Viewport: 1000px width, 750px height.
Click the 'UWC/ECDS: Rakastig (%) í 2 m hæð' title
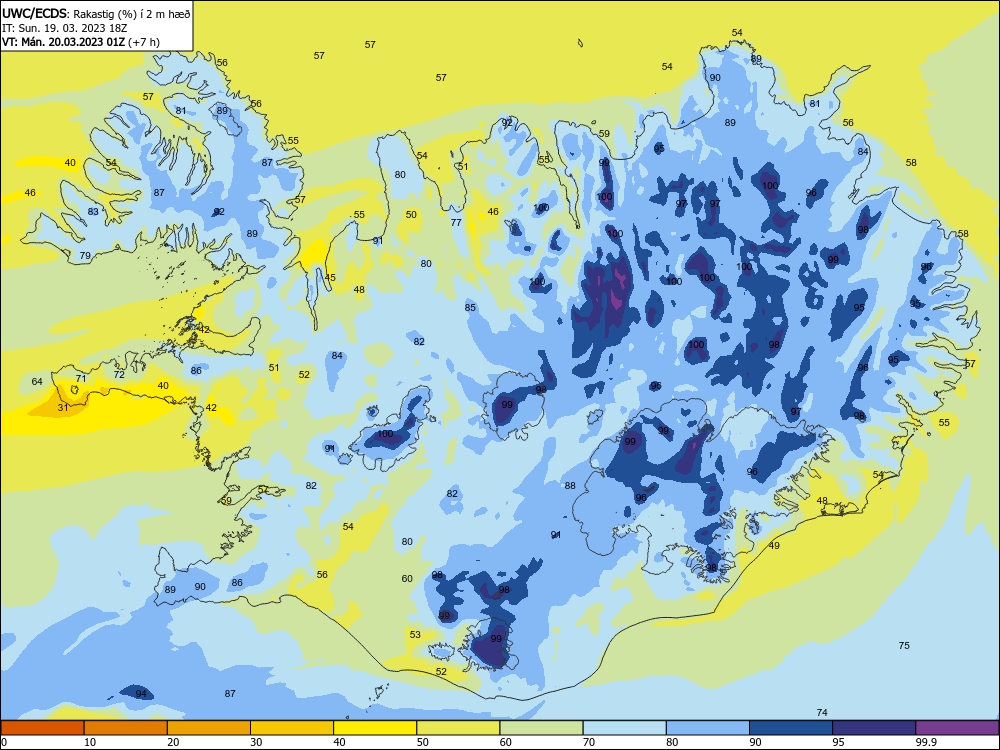96,13
